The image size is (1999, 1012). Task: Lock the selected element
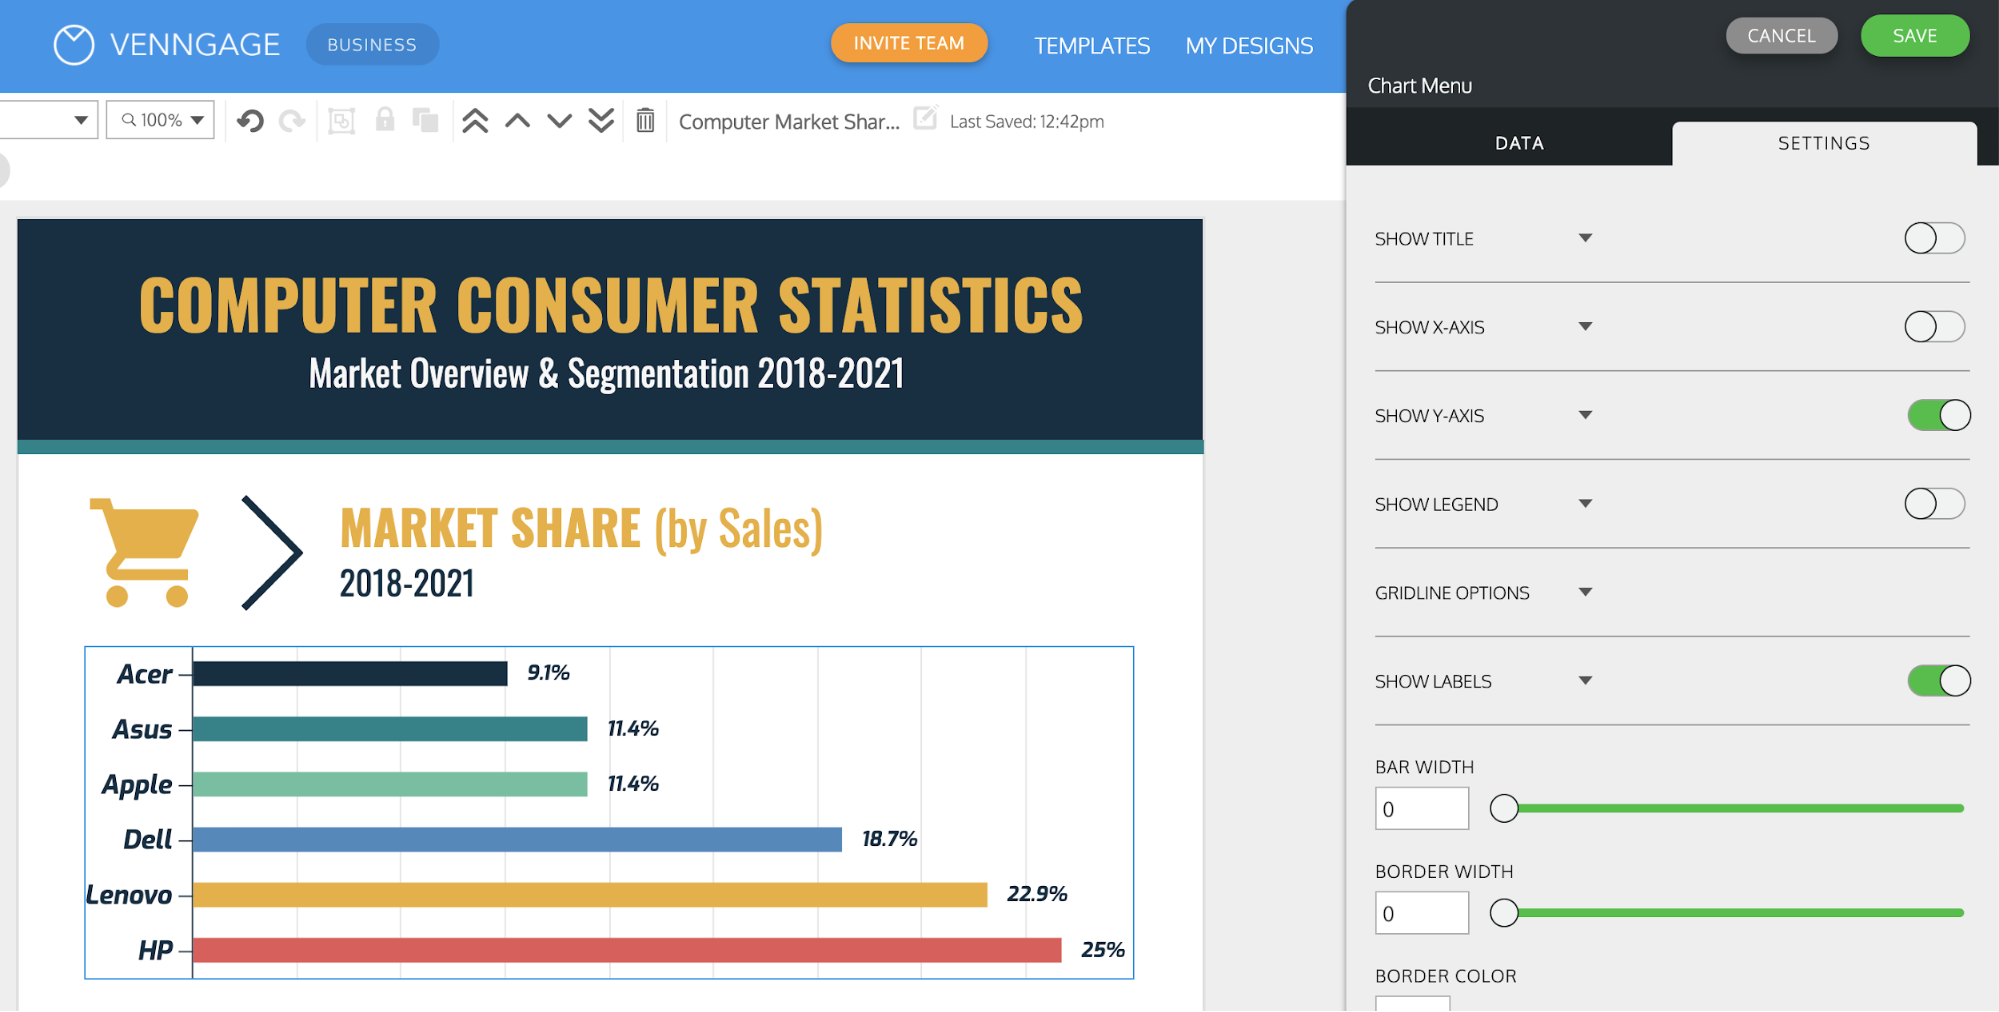(x=384, y=120)
